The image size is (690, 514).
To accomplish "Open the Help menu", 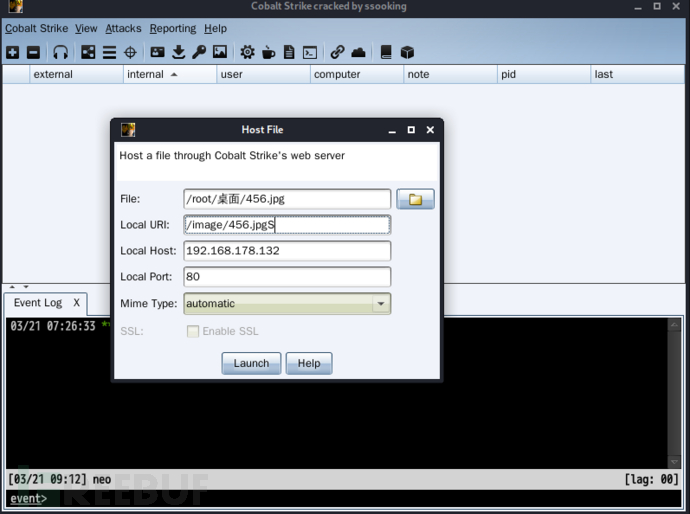I will click(x=215, y=29).
